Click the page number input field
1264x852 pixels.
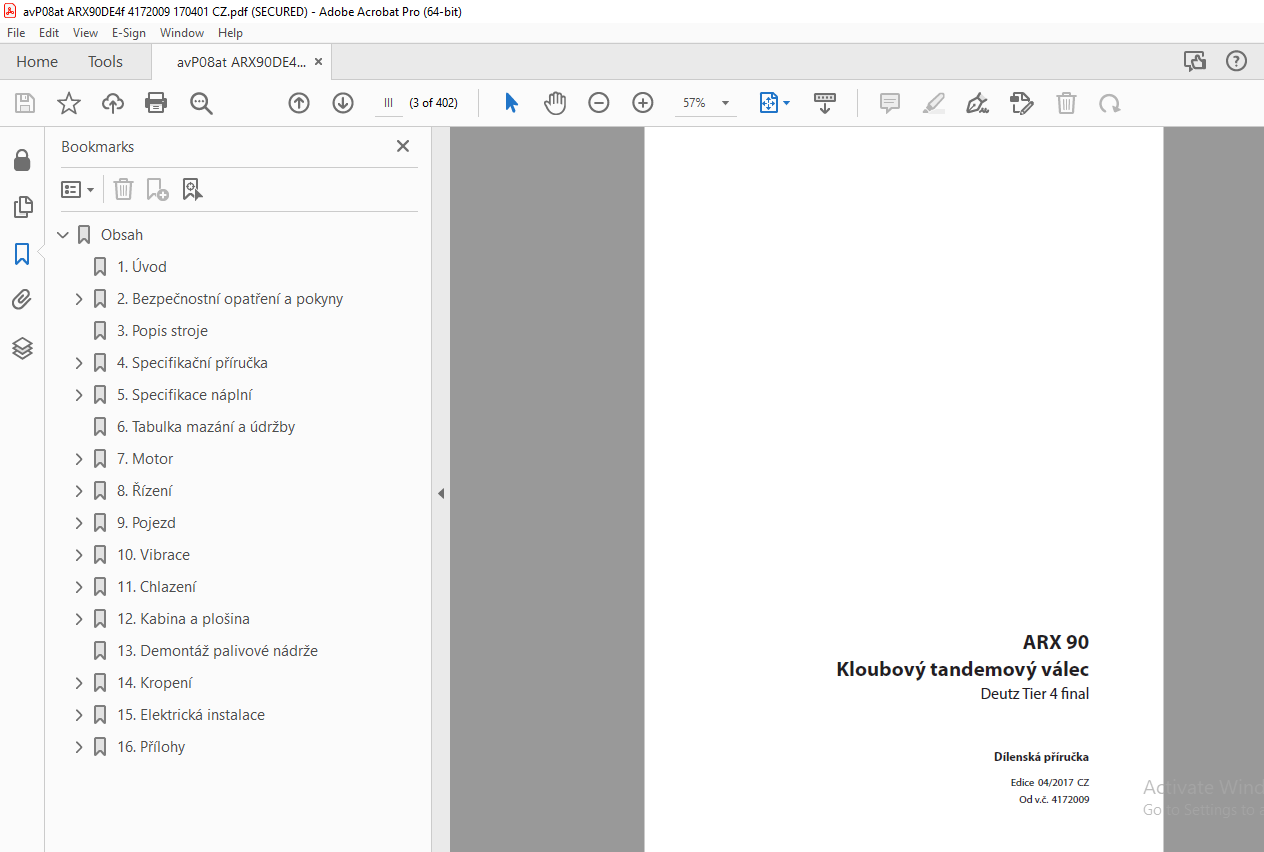389,103
